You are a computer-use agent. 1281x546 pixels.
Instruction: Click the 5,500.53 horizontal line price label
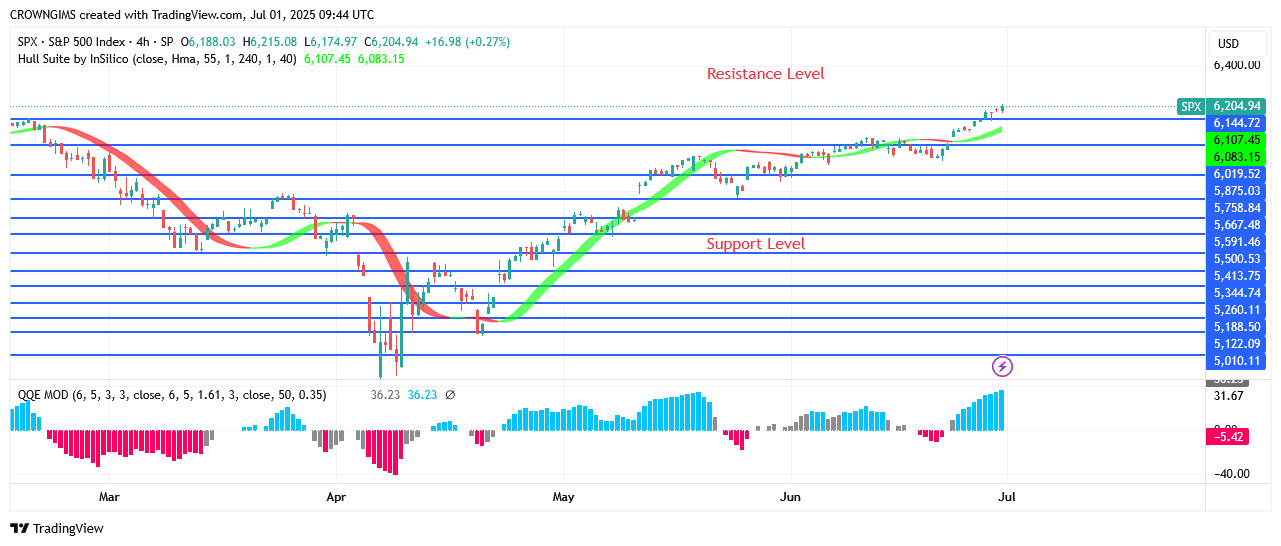pyautogui.click(x=1237, y=259)
